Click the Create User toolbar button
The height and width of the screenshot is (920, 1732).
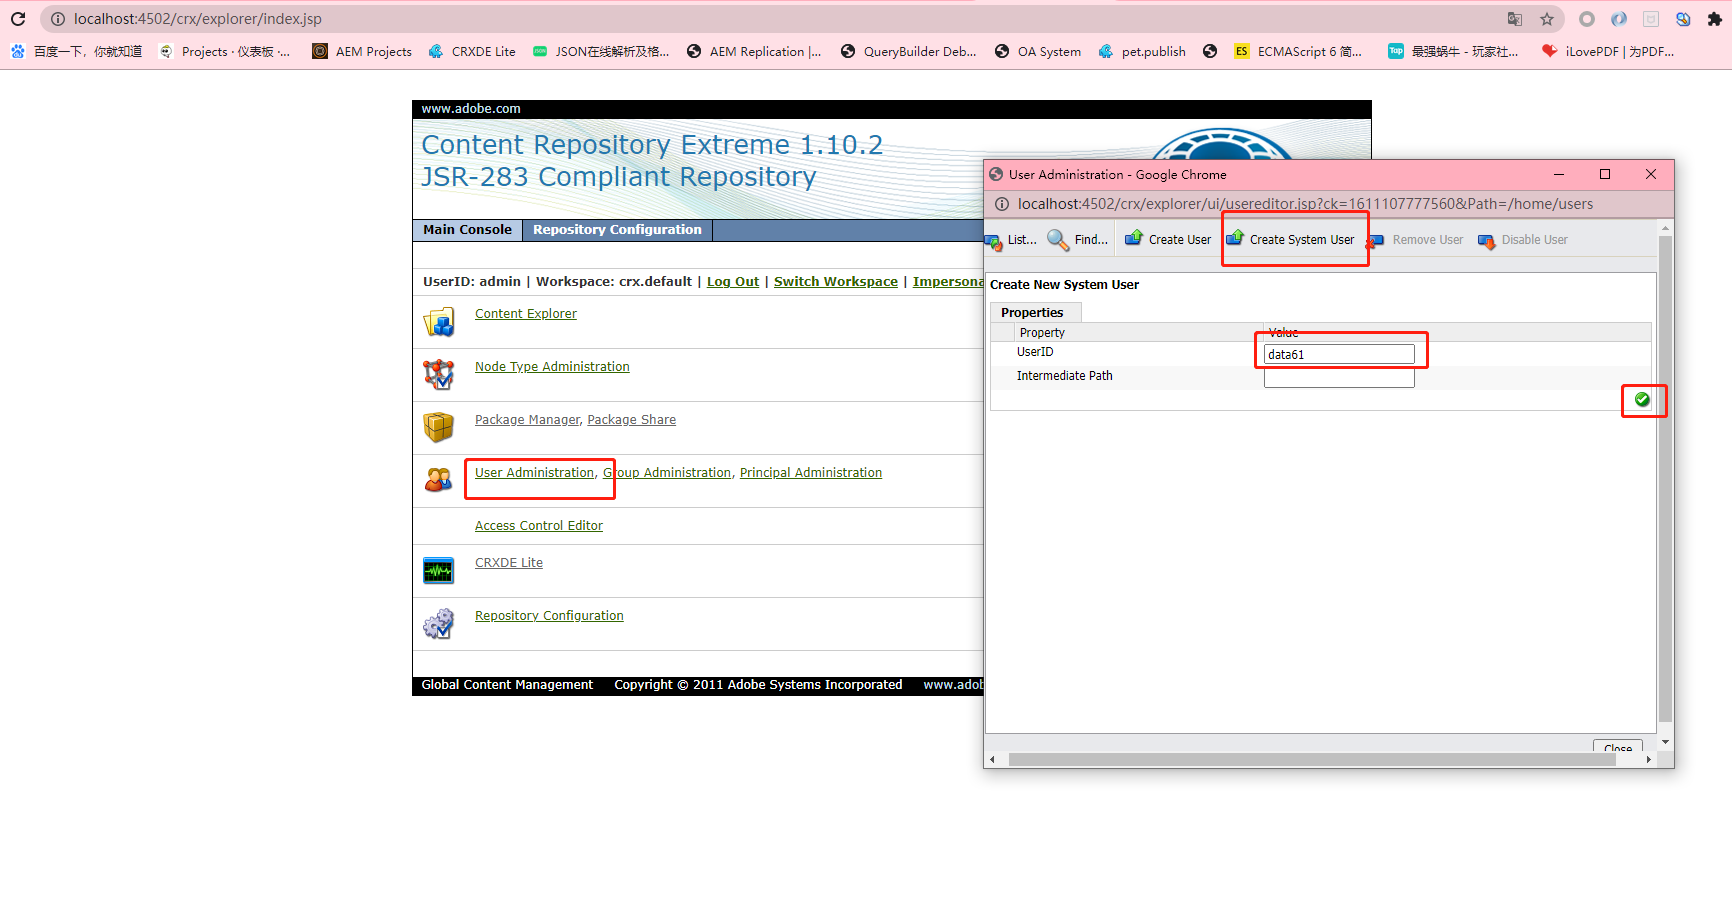coord(1168,240)
